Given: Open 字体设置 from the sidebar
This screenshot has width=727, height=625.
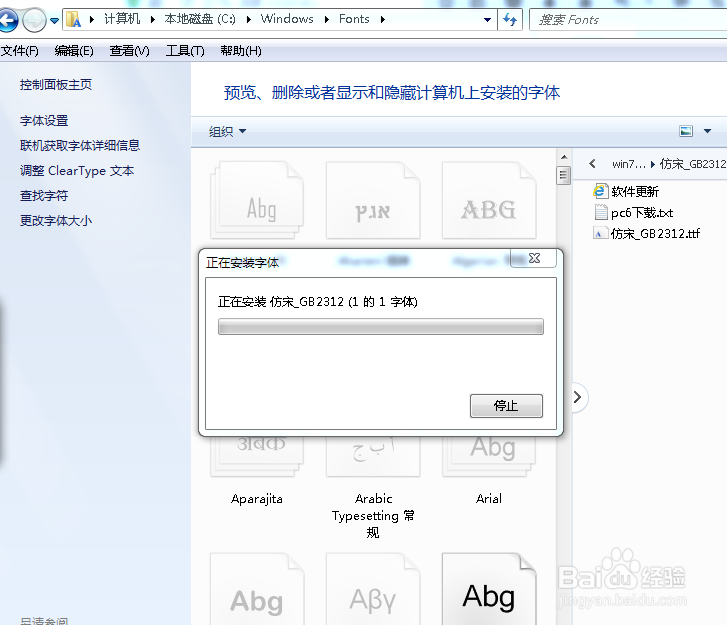Looking at the screenshot, I should pos(44,121).
